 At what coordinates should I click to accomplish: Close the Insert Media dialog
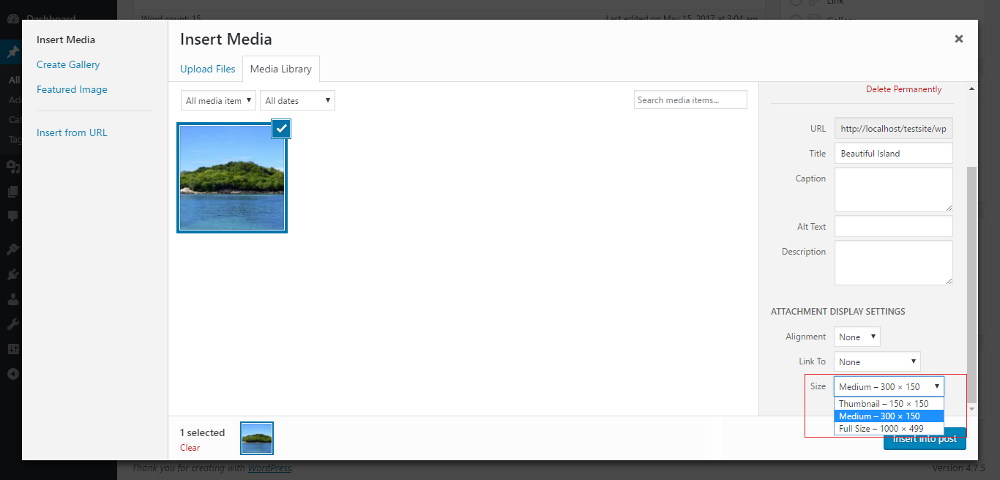(x=958, y=39)
